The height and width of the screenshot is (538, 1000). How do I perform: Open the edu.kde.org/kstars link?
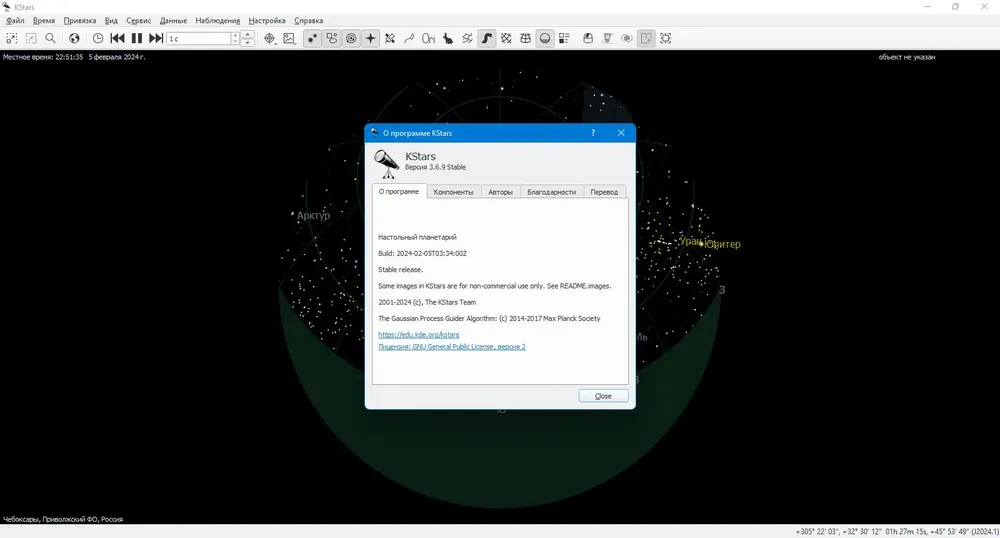click(418, 335)
